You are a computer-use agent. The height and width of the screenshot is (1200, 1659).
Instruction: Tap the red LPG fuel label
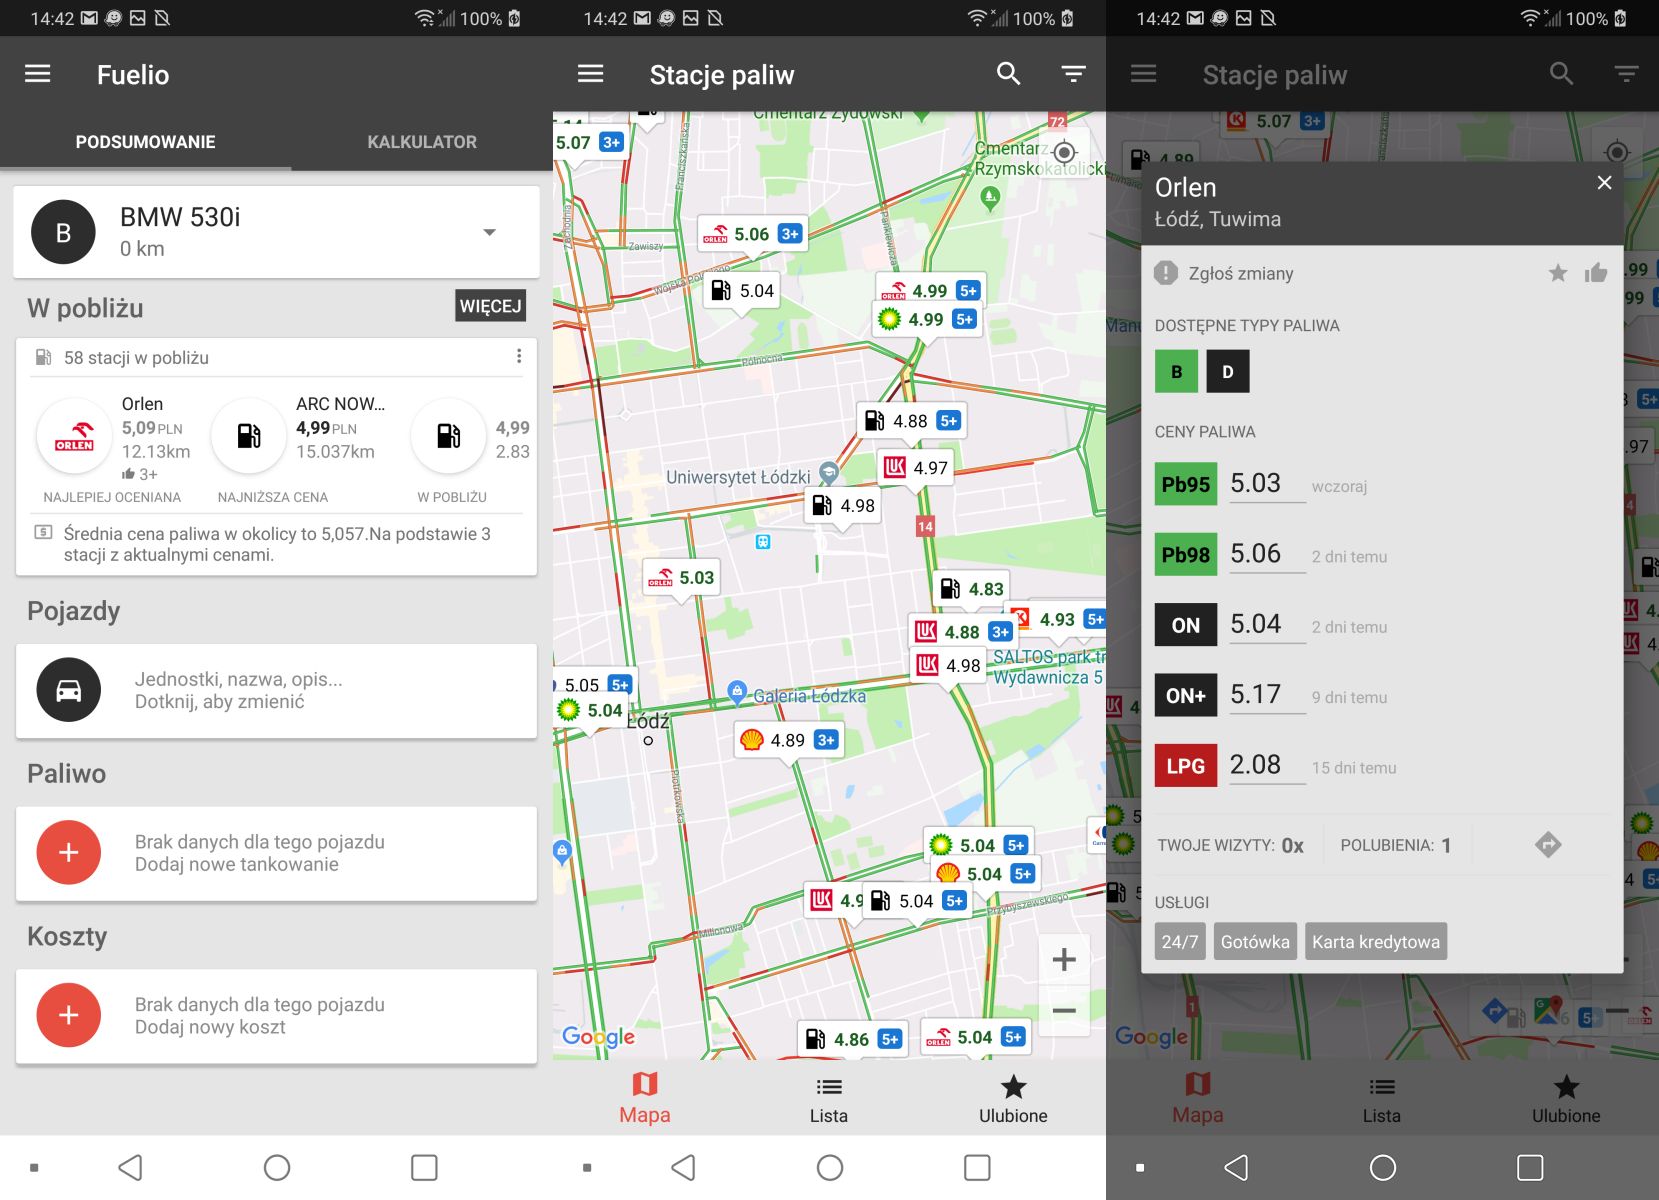pyautogui.click(x=1186, y=765)
